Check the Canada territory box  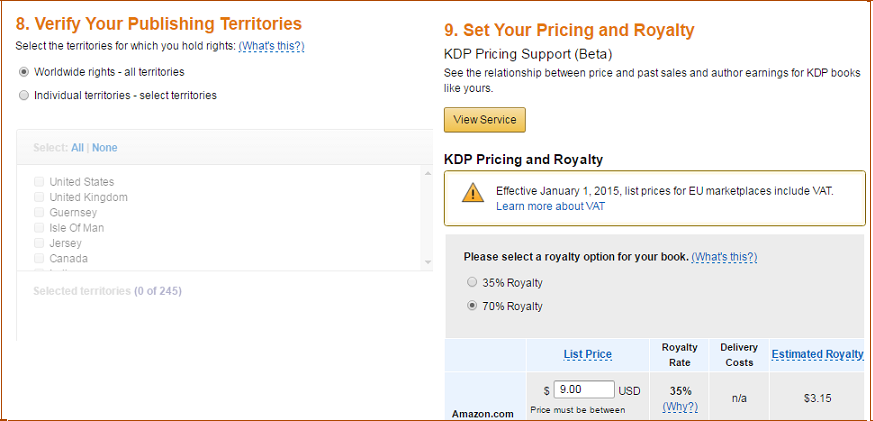point(39,258)
